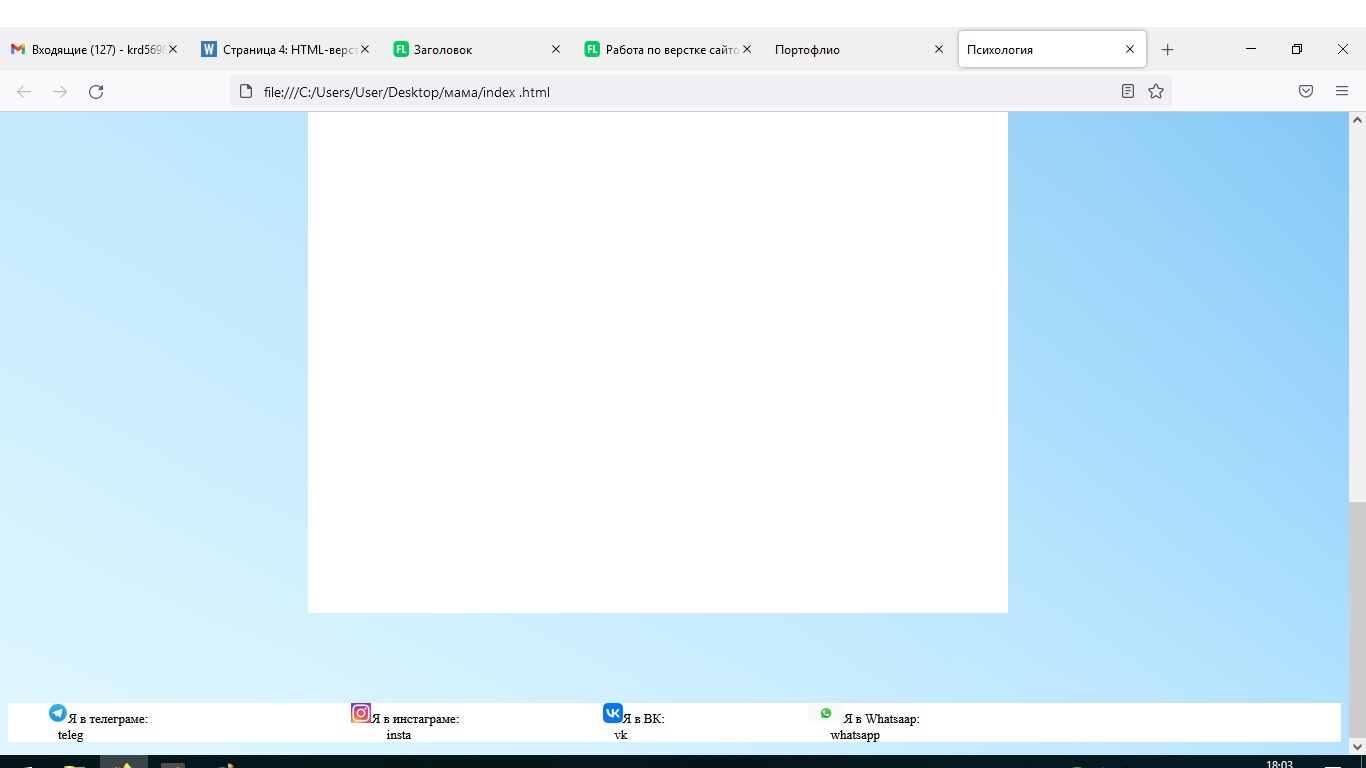Click the text 'Я в ВК:'
Screen dimensions: 1366x768
644,719
